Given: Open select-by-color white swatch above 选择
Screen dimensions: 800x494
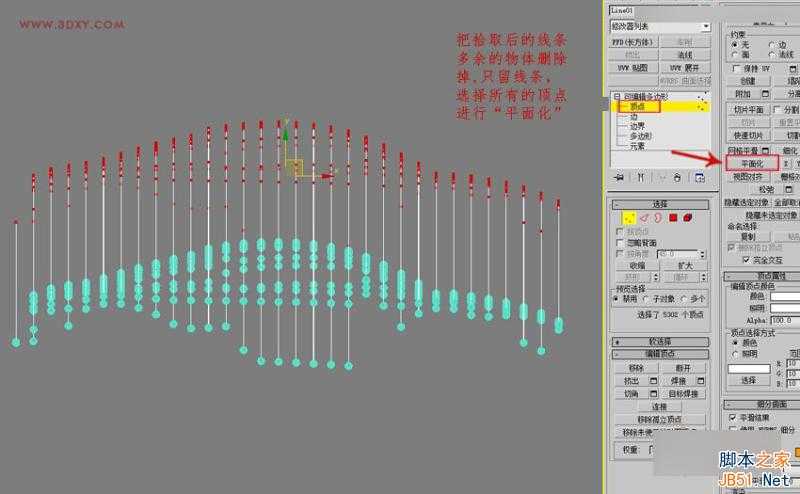Looking at the screenshot, I should pos(749,368).
